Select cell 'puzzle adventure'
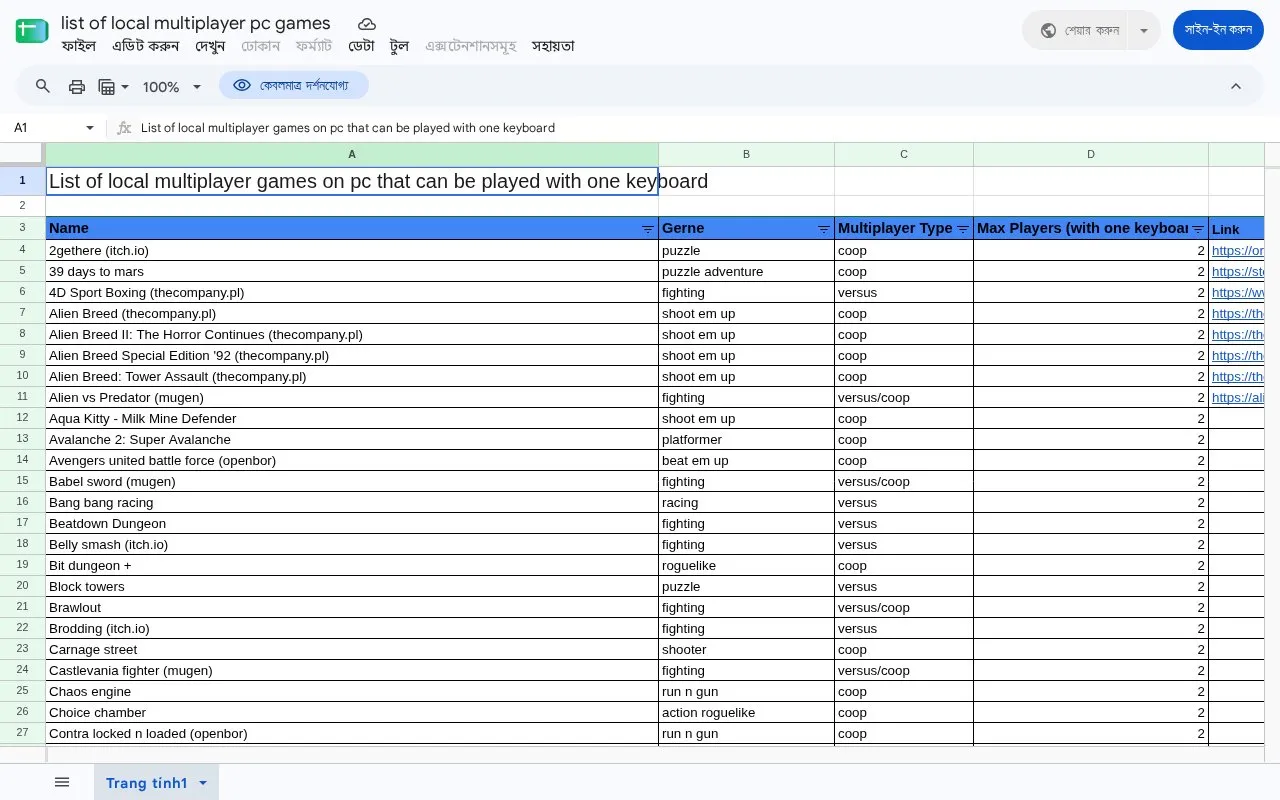Screen dimensions: 1280x800 pos(746,272)
